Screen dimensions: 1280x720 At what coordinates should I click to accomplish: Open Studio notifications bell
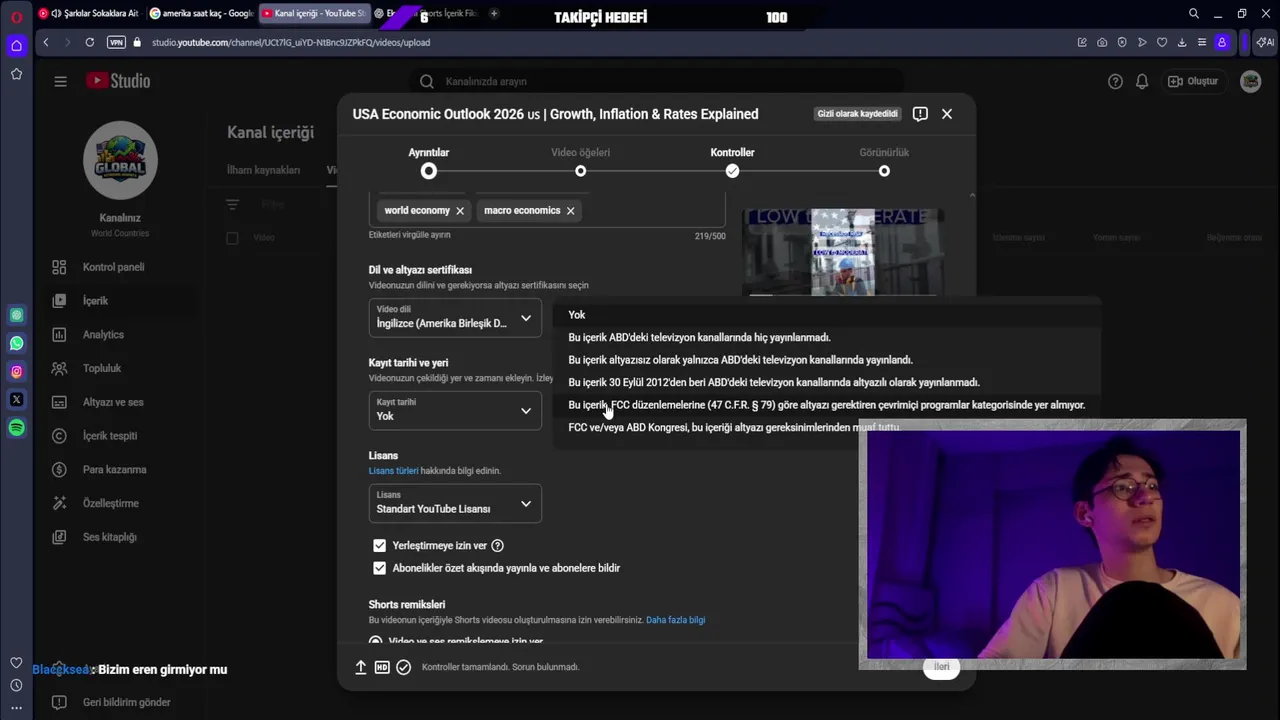1141,81
